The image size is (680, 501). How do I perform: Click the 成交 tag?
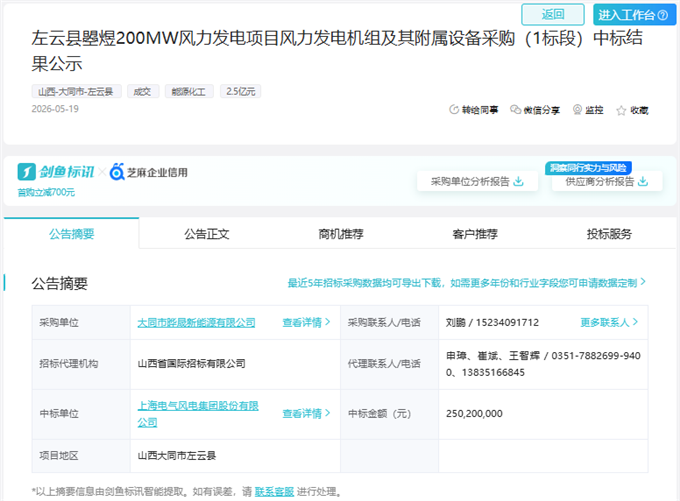click(x=143, y=92)
